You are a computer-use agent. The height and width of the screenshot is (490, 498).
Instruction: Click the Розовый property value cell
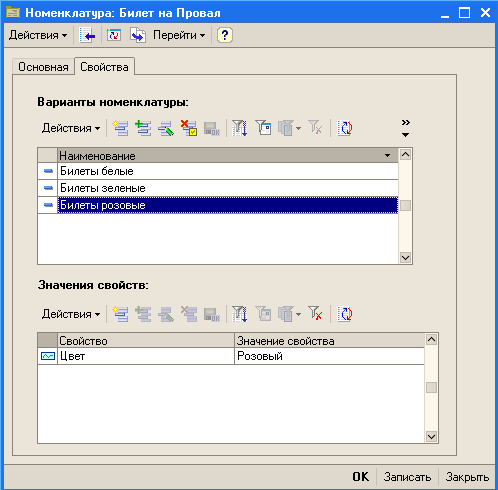(x=329, y=356)
